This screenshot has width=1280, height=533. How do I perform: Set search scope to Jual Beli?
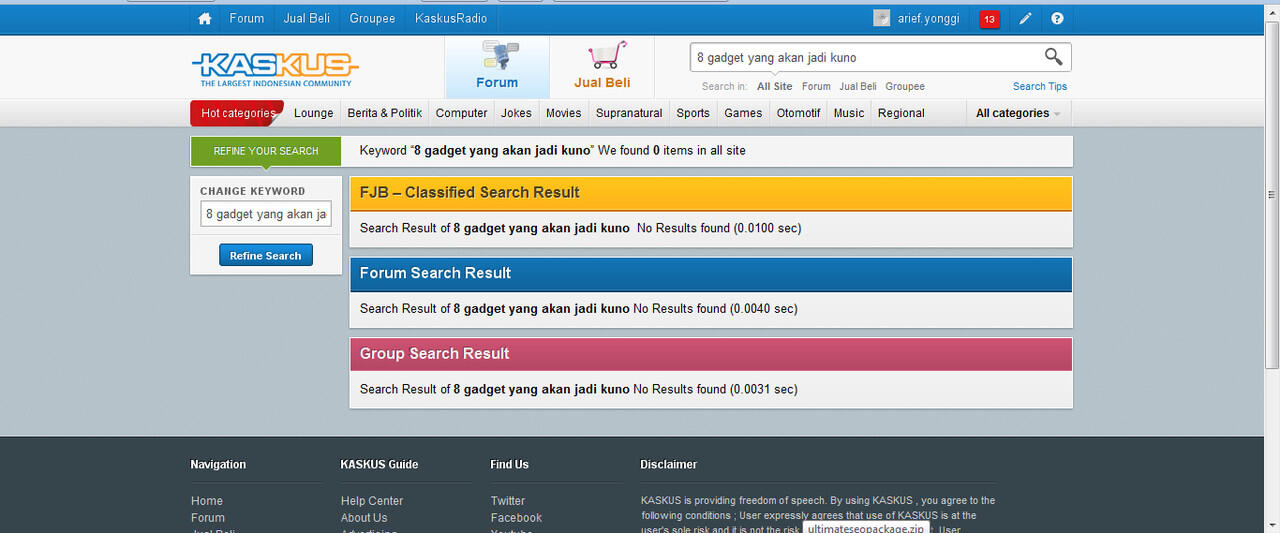858,87
